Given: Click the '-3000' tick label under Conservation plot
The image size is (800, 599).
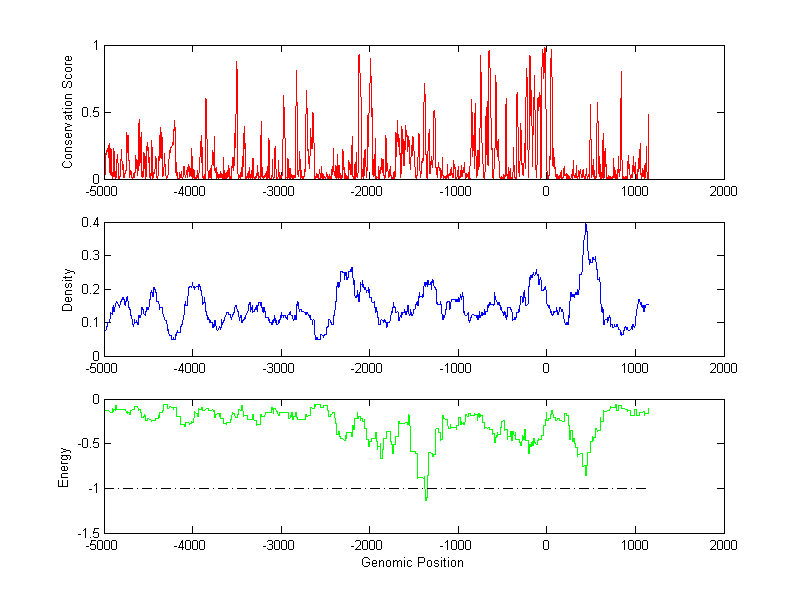Looking at the screenshot, I should click(x=279, y=191).
